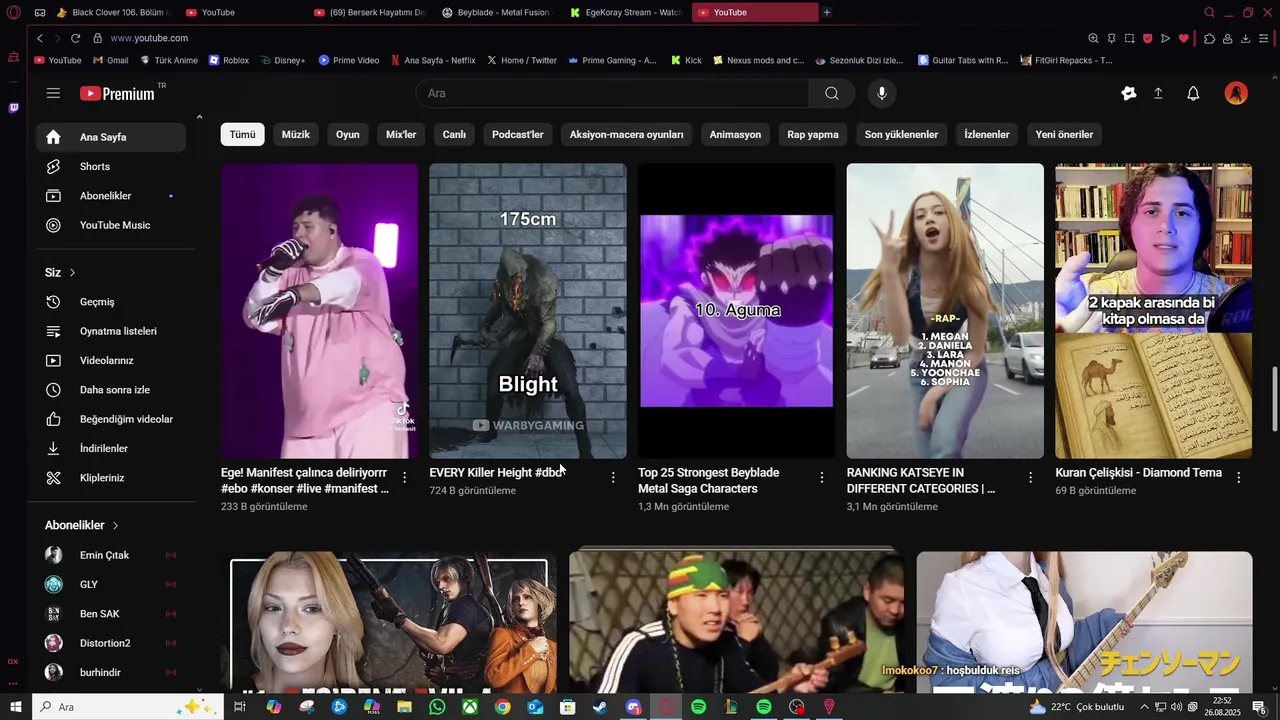Click the Opera tab search magnifier icon
The height and width of the screenshot is (720, 1280).
pos(1209,12)
